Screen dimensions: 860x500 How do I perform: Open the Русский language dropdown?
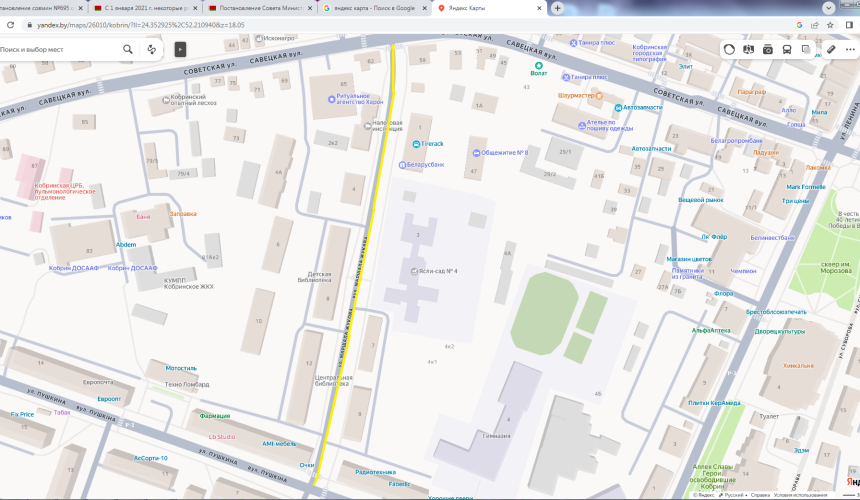[734, 494]
